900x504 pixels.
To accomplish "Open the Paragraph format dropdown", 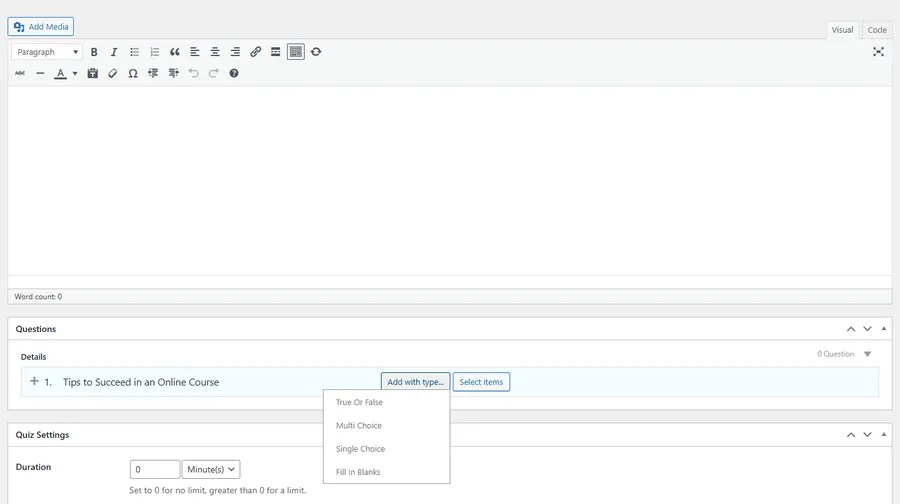I will tap(47, 52).
